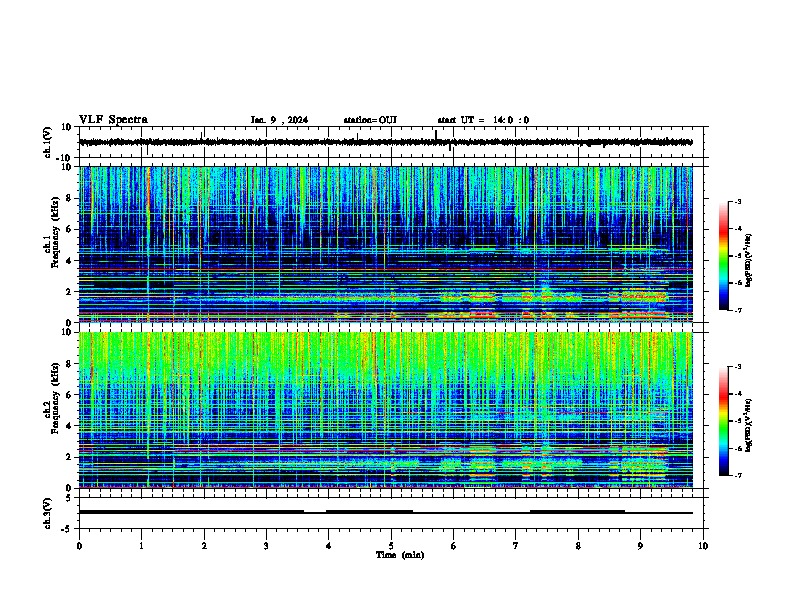Click time axis tick label "9"
The image size is (792, 612).
click(640, 546)
